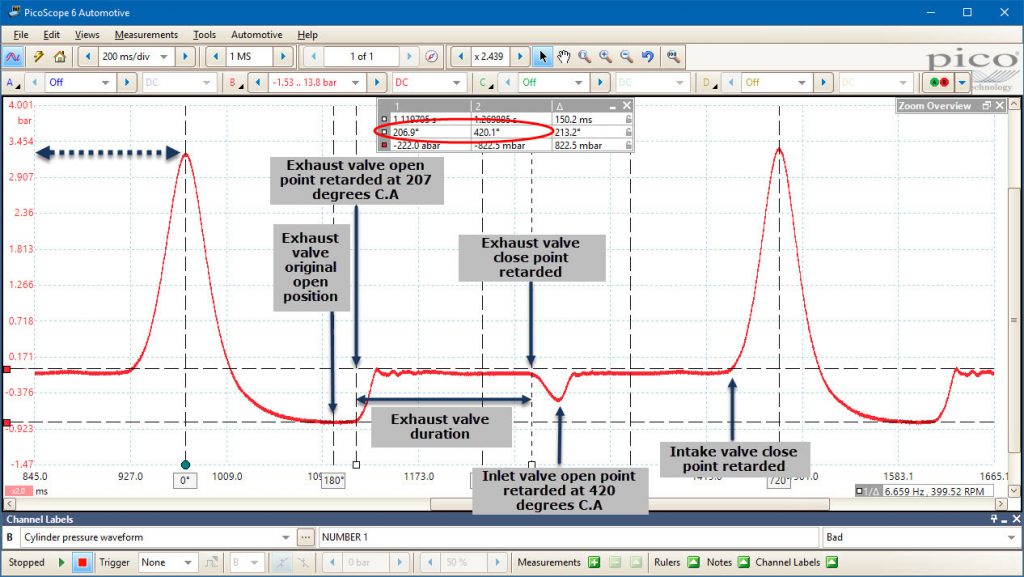Open the Automotive menu
Screen dimensions: 1024x577
coord(257,35)
